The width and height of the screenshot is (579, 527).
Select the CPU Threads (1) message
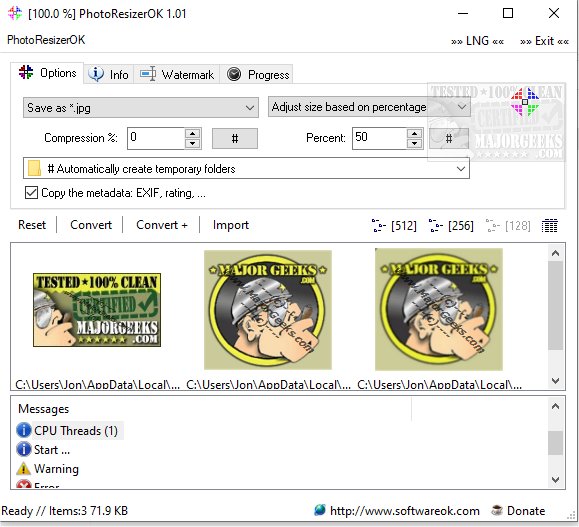tap(76, 431)
